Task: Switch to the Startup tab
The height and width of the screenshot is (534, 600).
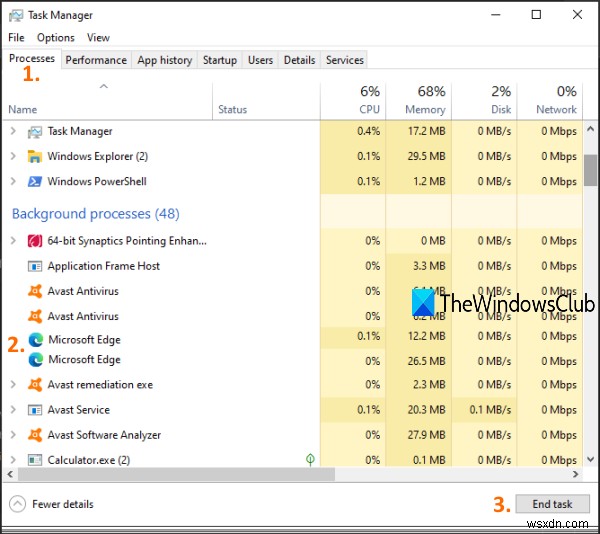Action: (x=220, y=60)
